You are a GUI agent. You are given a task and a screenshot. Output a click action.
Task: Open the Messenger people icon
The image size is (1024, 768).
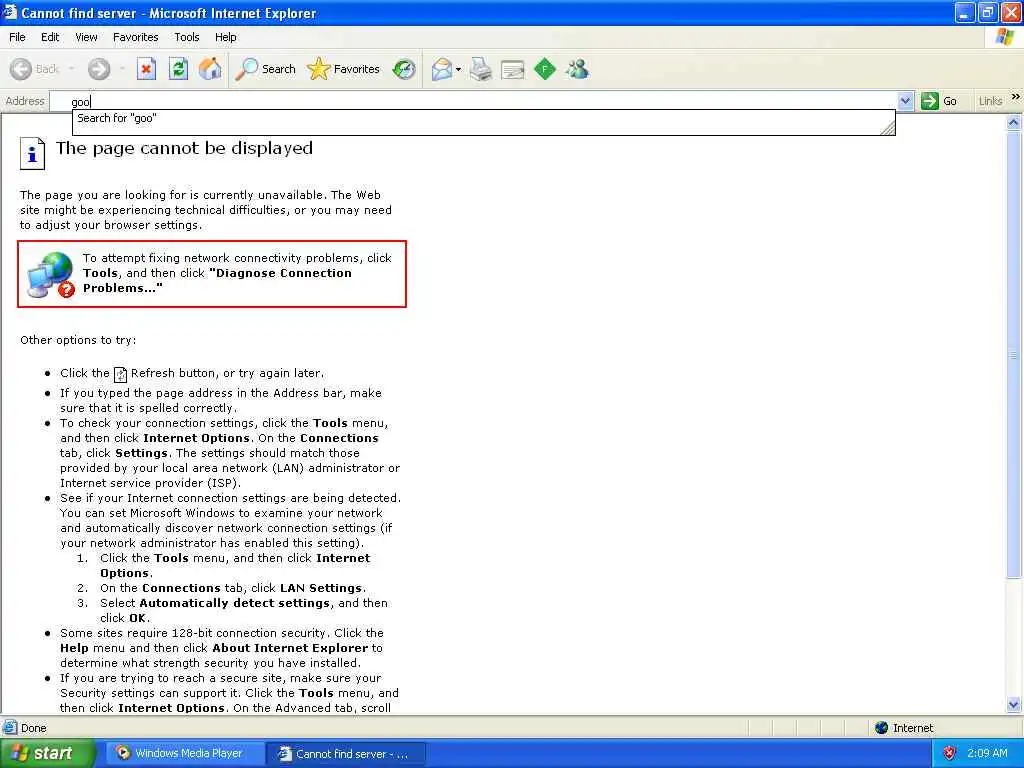click(577, 69)
